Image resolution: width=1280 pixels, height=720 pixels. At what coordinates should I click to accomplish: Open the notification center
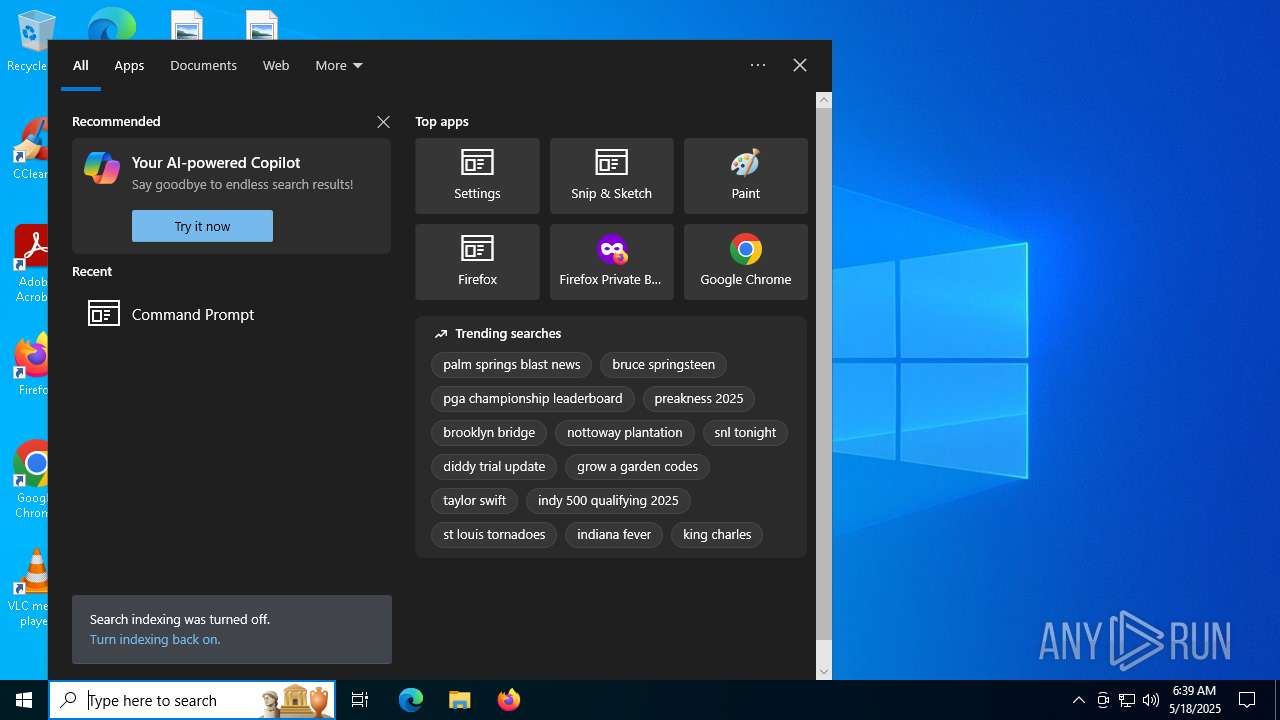click(x=1247, y=700)
